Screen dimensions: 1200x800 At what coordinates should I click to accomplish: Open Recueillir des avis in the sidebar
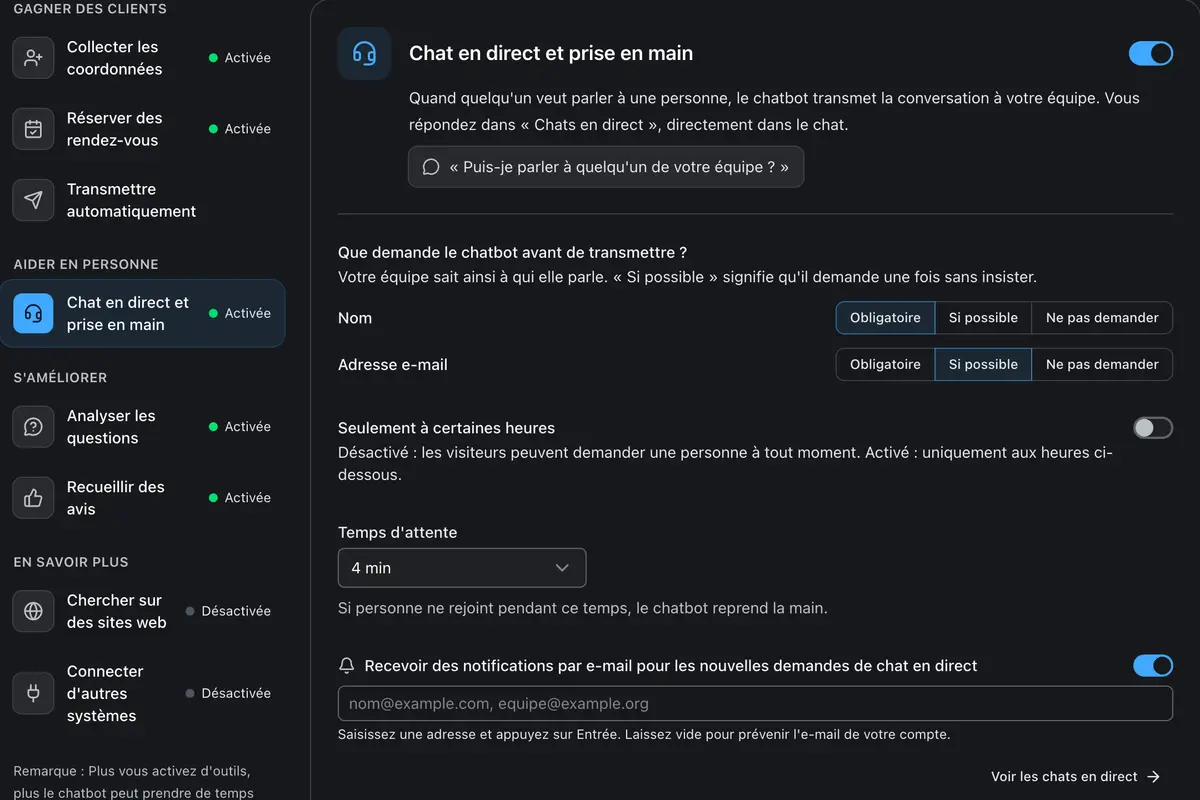(142, 498)
